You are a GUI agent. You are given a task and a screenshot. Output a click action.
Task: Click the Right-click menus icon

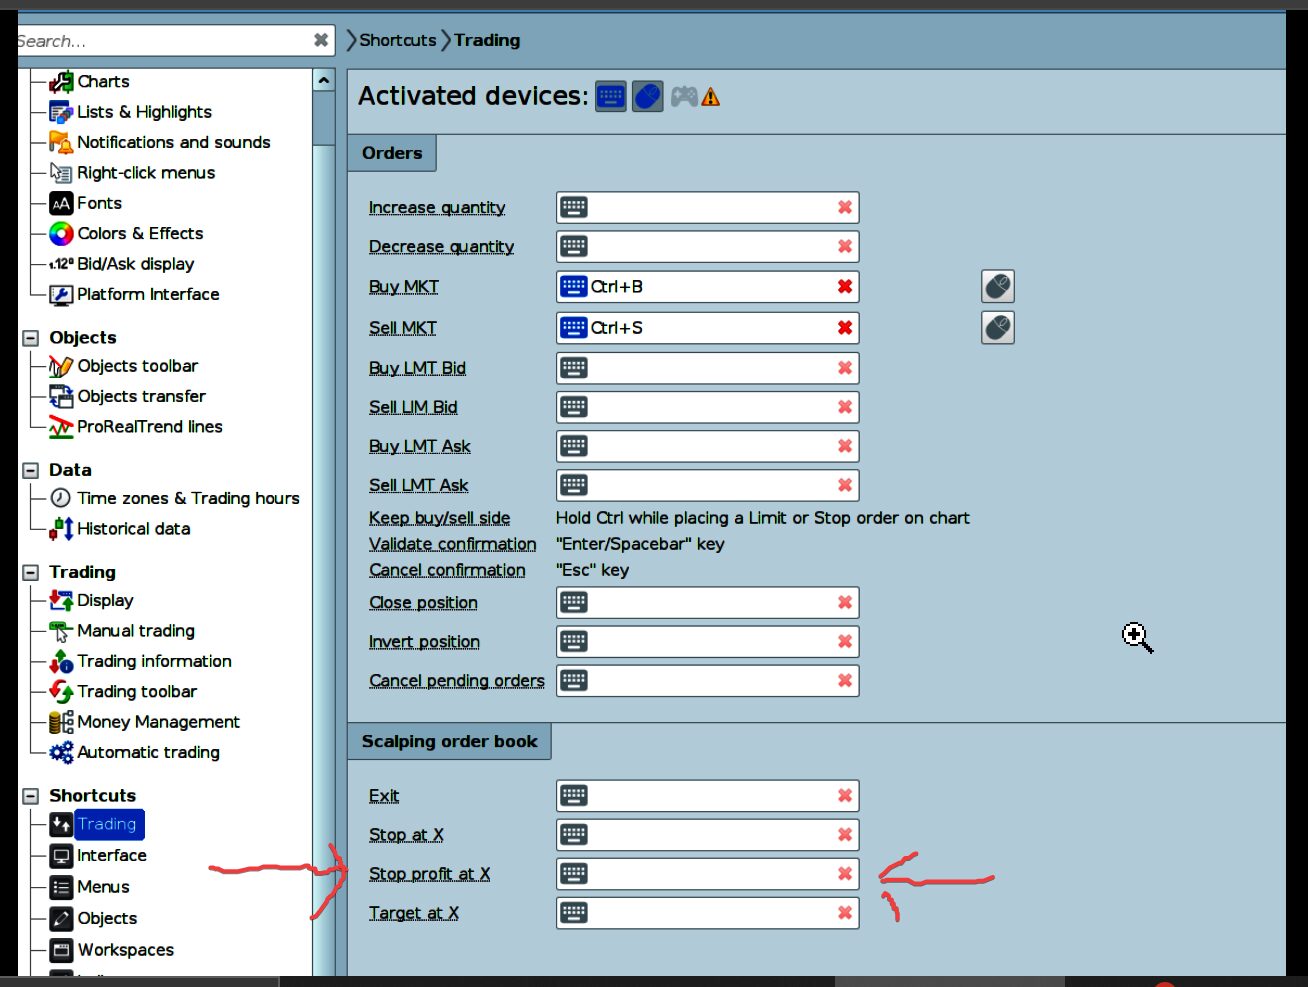61,173
